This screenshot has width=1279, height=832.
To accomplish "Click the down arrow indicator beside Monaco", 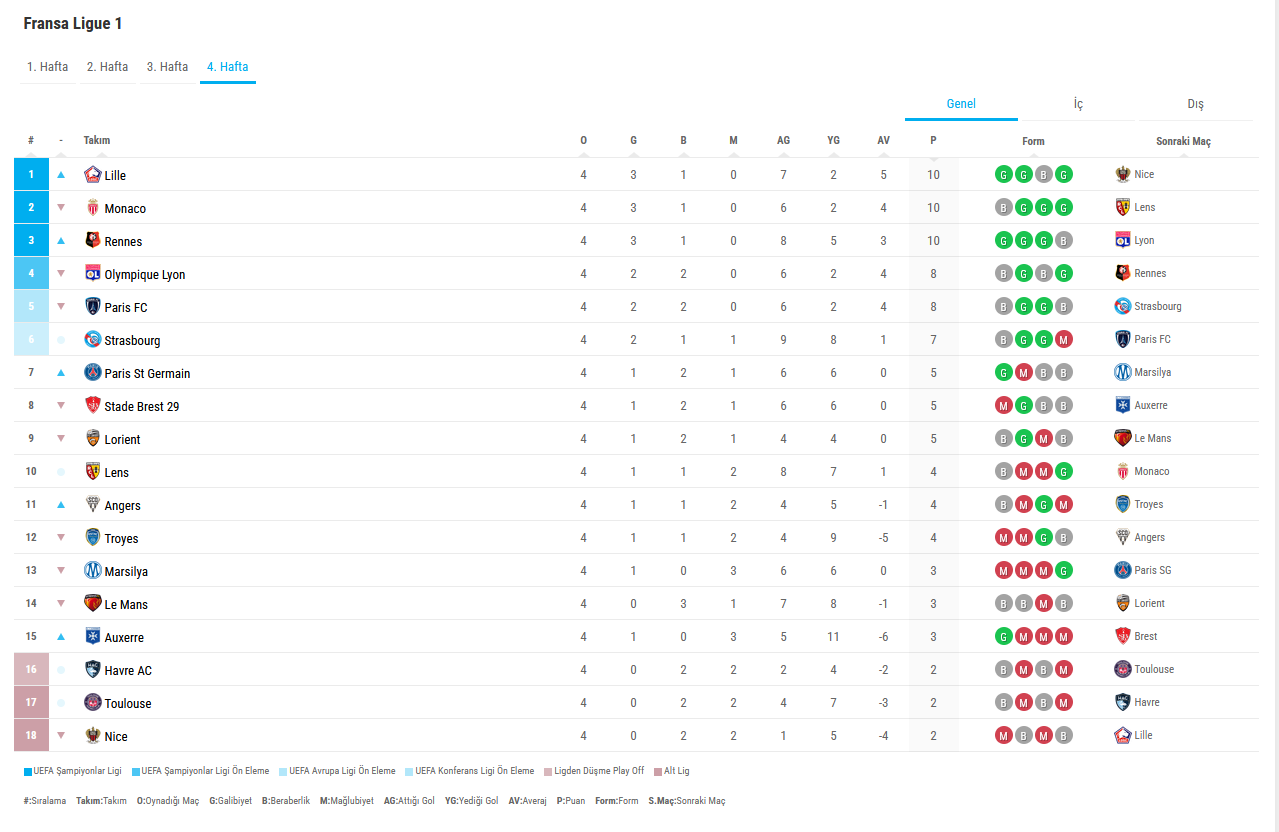I will pos(61,208).
